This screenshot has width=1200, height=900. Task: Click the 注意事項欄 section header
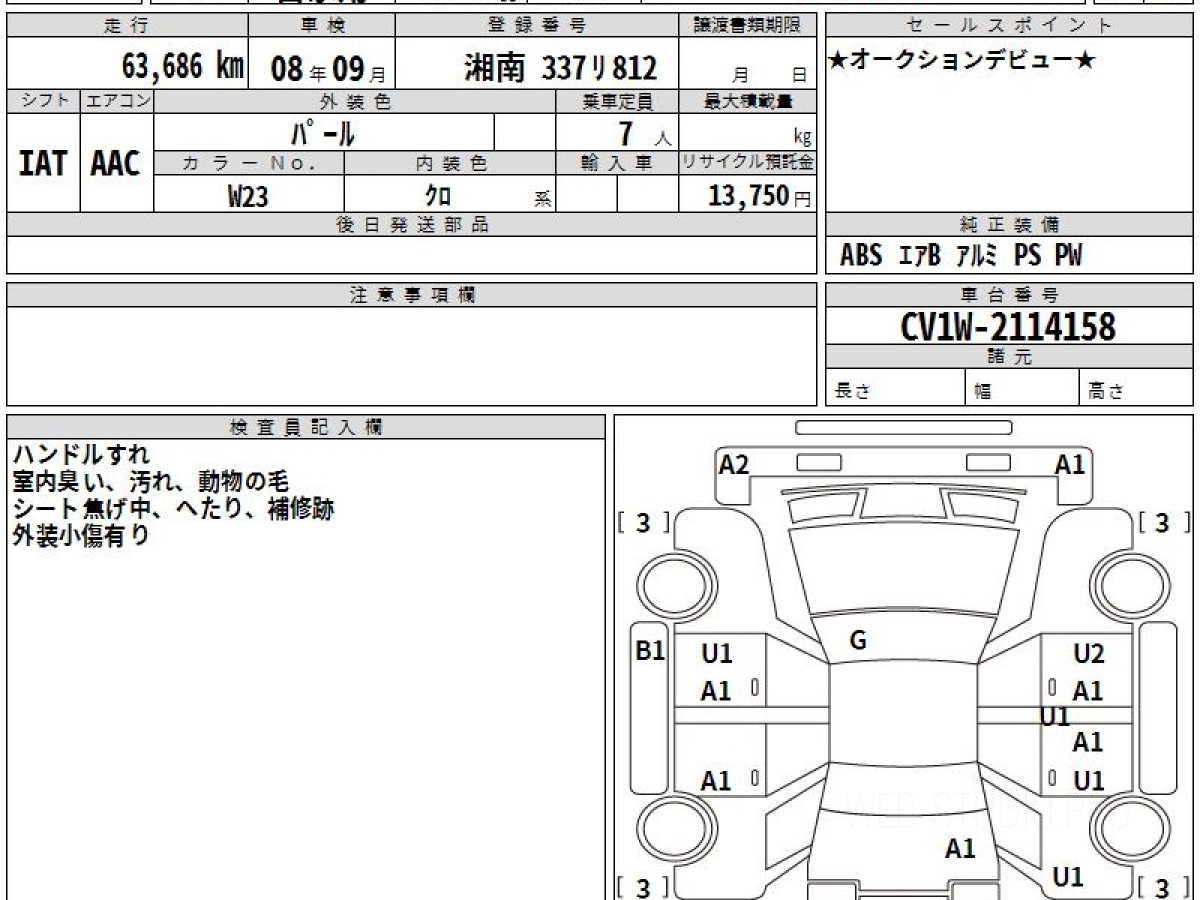pos(412,295)
